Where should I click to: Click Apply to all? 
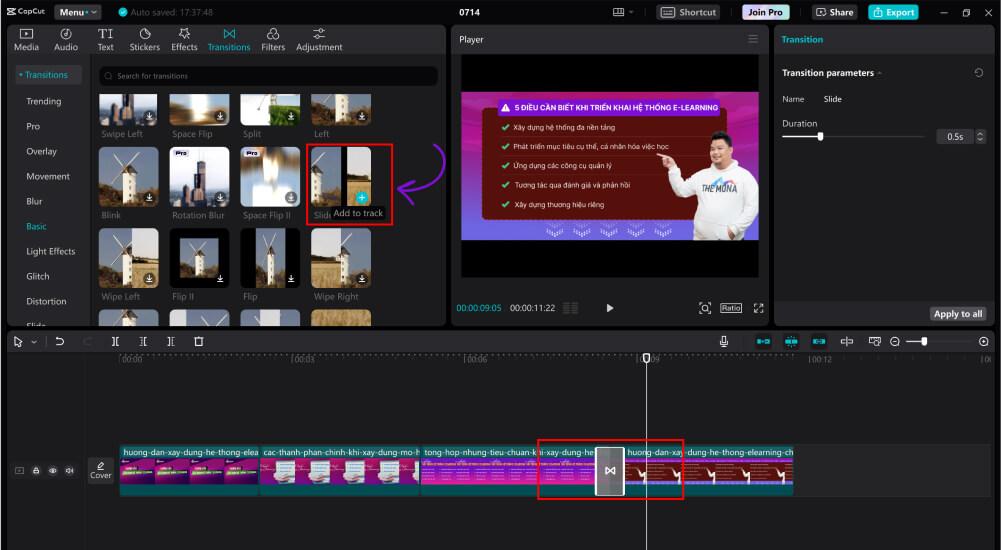pos(958,314)
